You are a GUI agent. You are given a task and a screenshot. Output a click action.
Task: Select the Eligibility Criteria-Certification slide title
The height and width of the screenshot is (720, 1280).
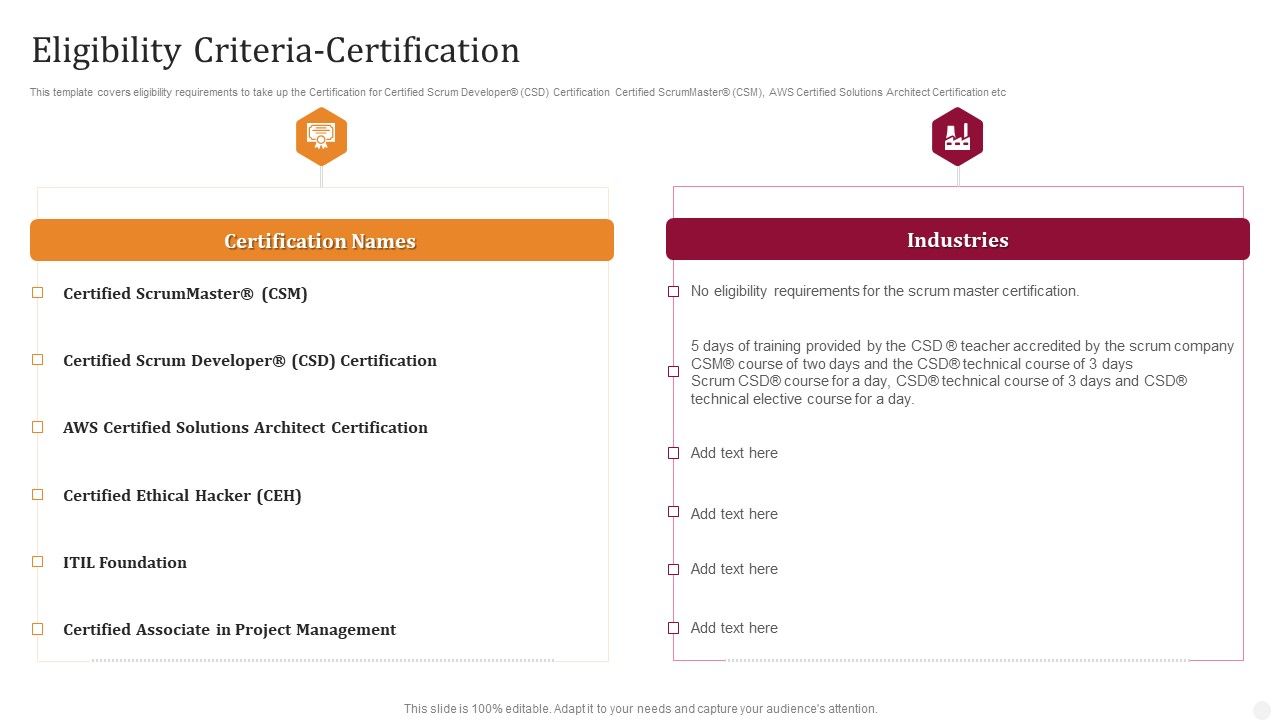coord(276,50)
